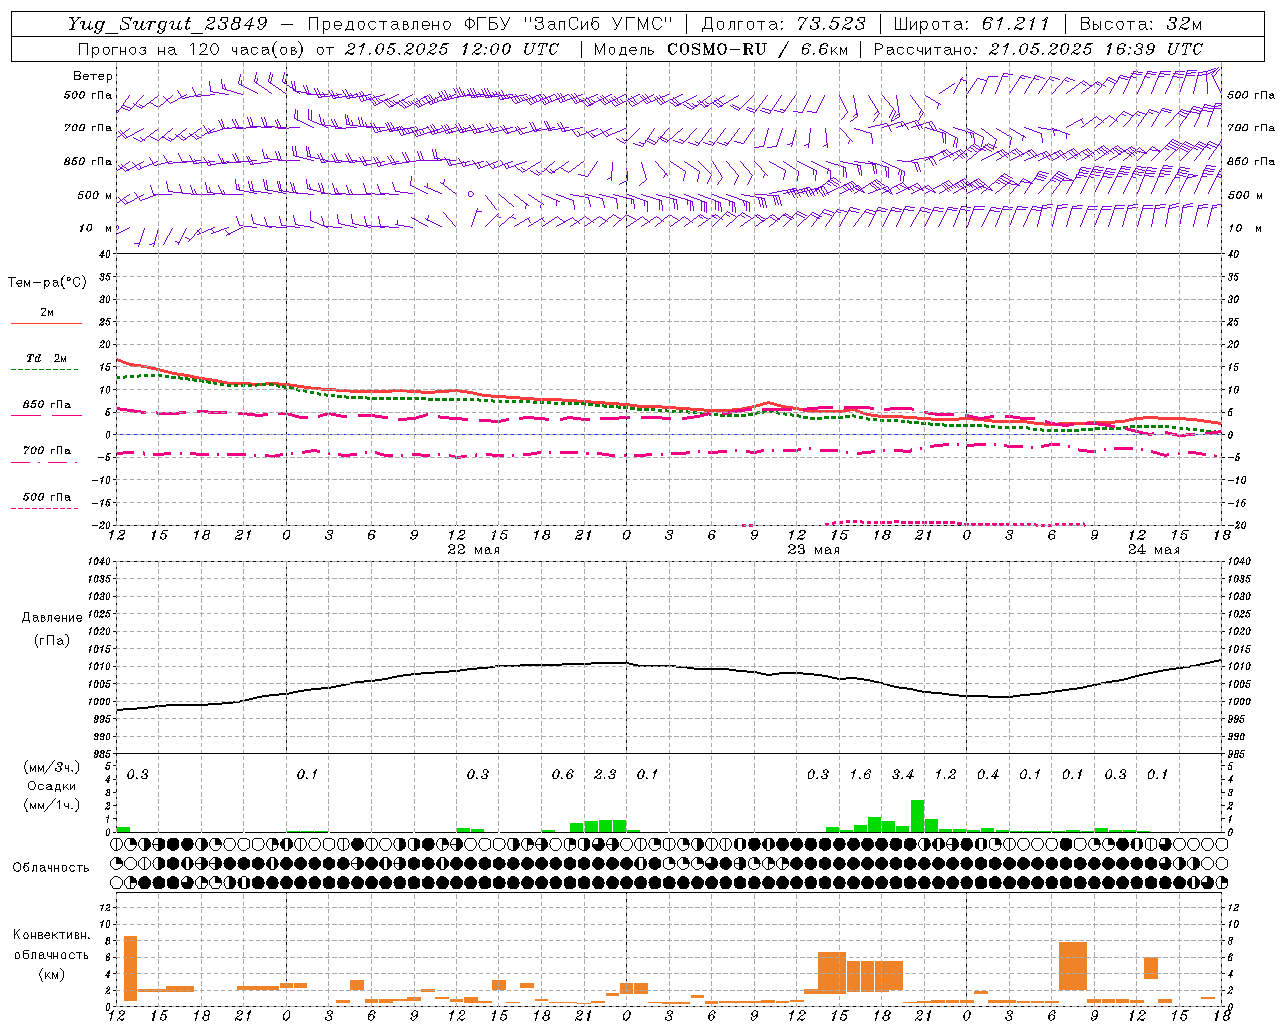1280x1024 pixels.
Task: Click the 'Модель COSMO-RU / 6.6км' label
Action: [721, 49]
